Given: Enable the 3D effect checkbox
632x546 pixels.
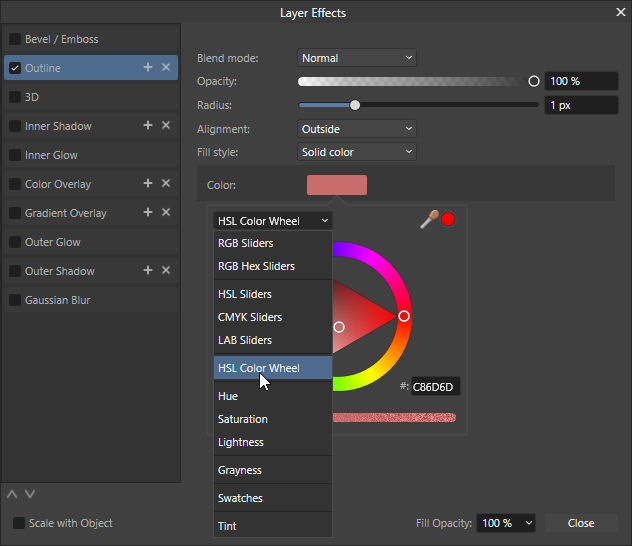Looking at the screenshot, I should [x=15, y=97].
